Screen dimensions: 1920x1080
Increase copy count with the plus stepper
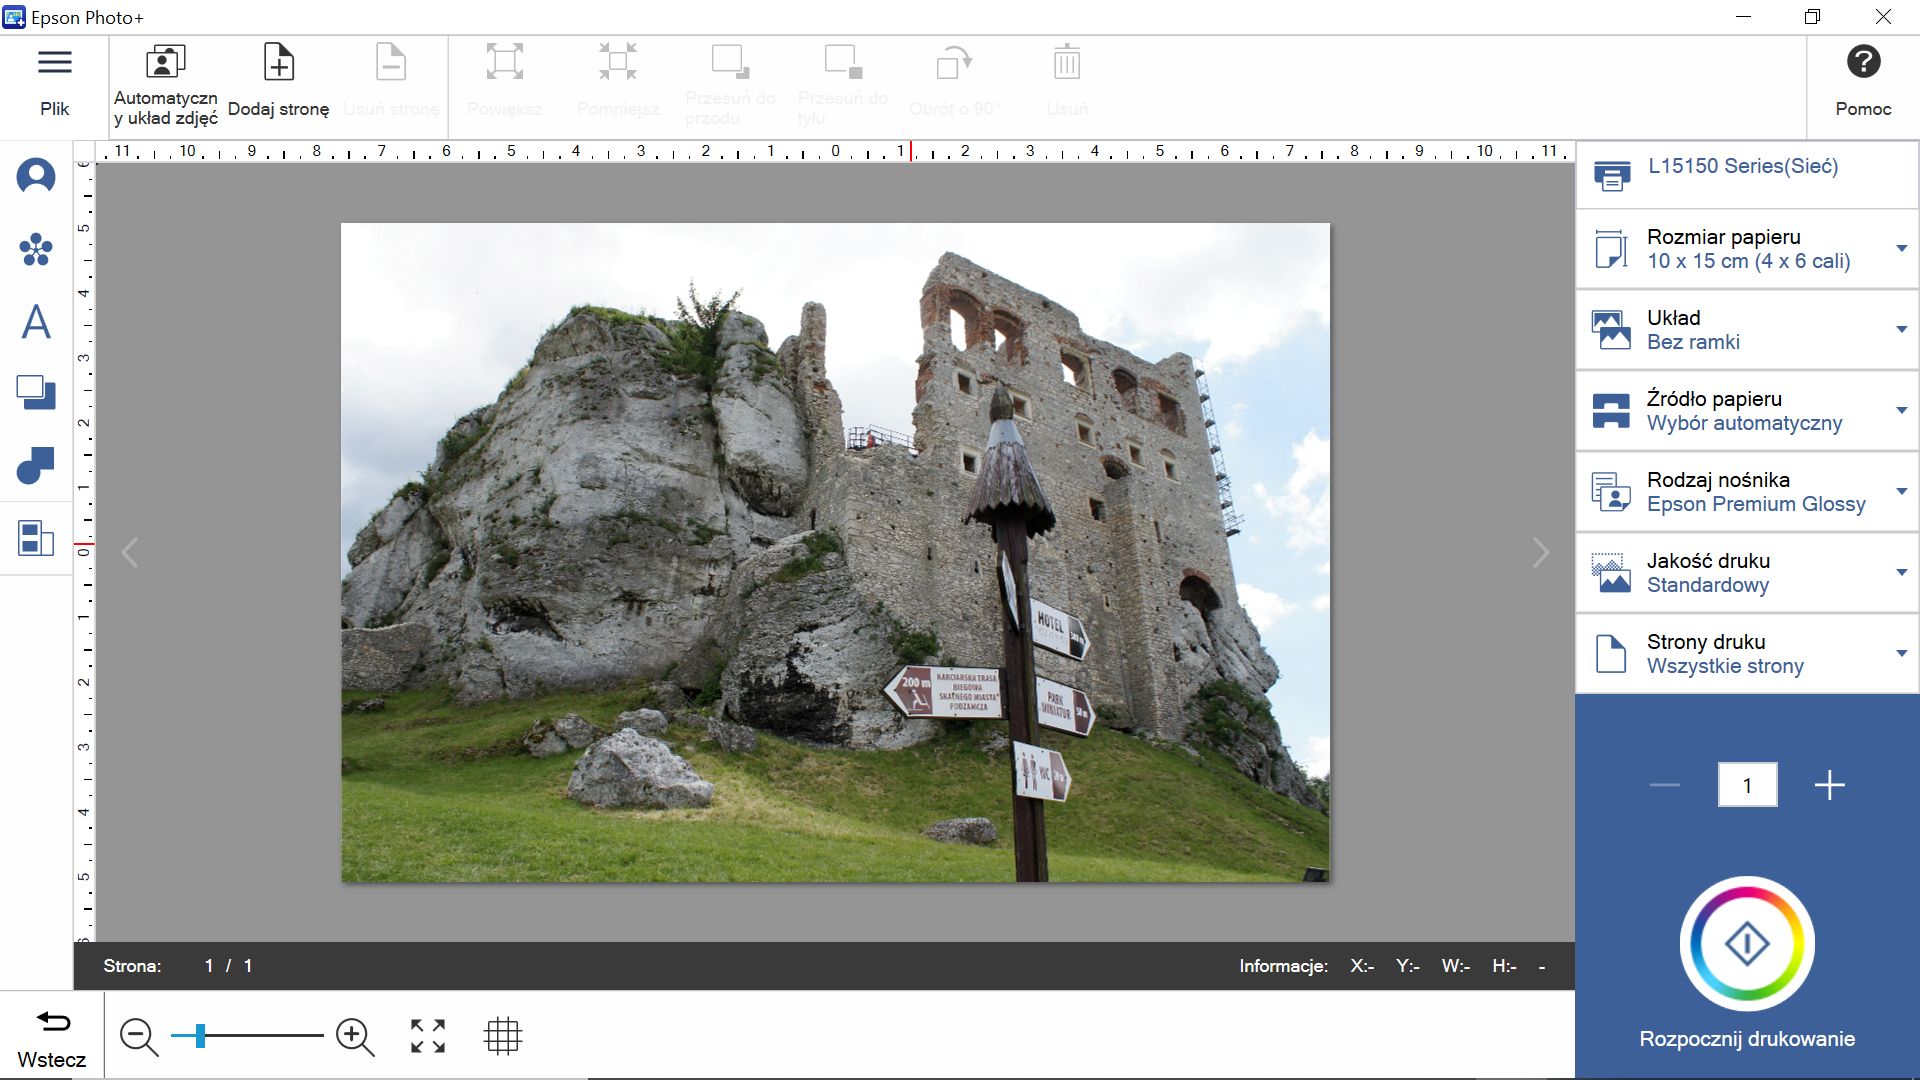click(1830, 785)
